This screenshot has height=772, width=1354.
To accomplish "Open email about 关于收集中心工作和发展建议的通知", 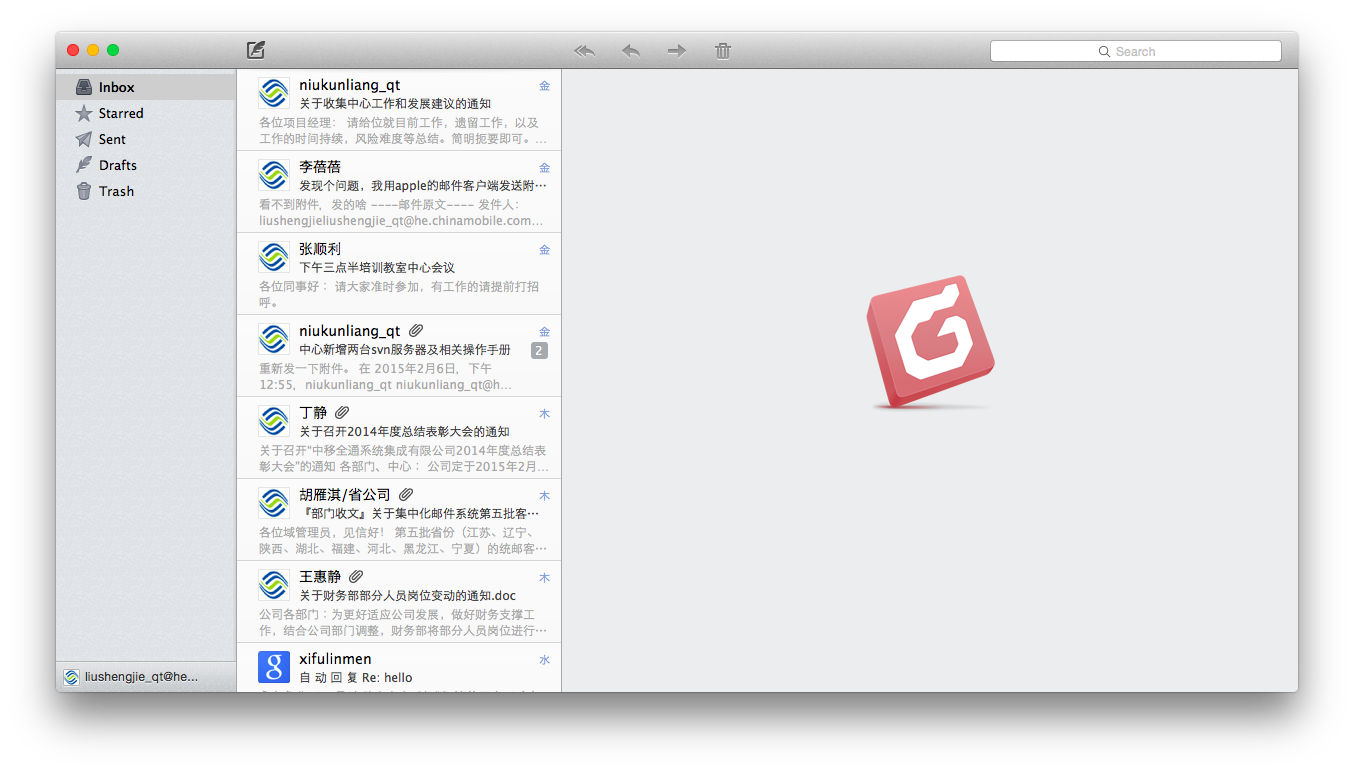I will (399, 110).
